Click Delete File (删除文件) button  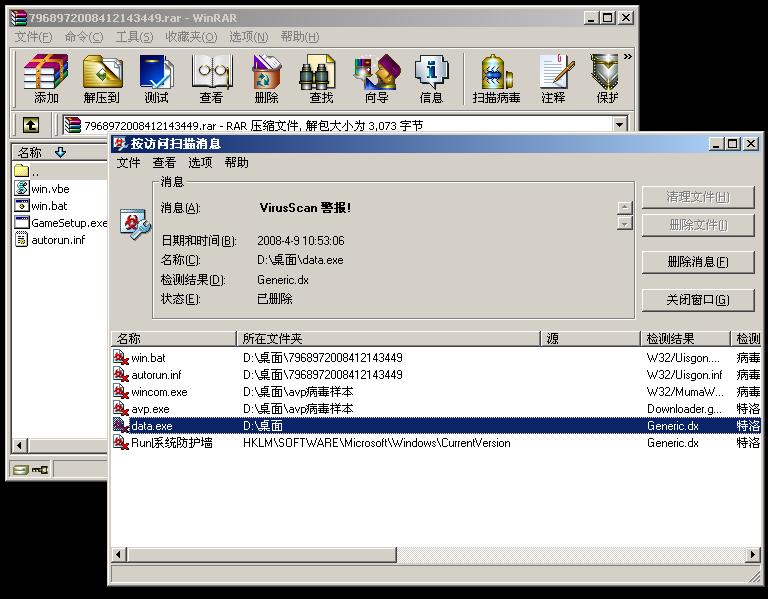coord(697,225)
